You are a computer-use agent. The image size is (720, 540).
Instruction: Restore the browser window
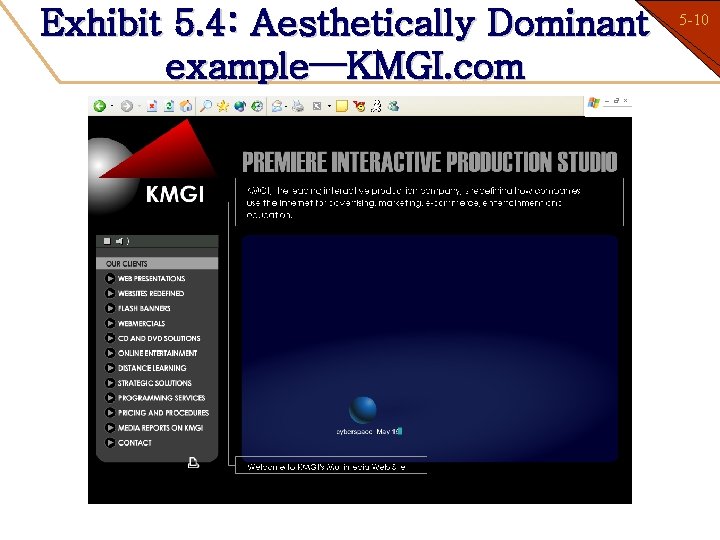617,101
